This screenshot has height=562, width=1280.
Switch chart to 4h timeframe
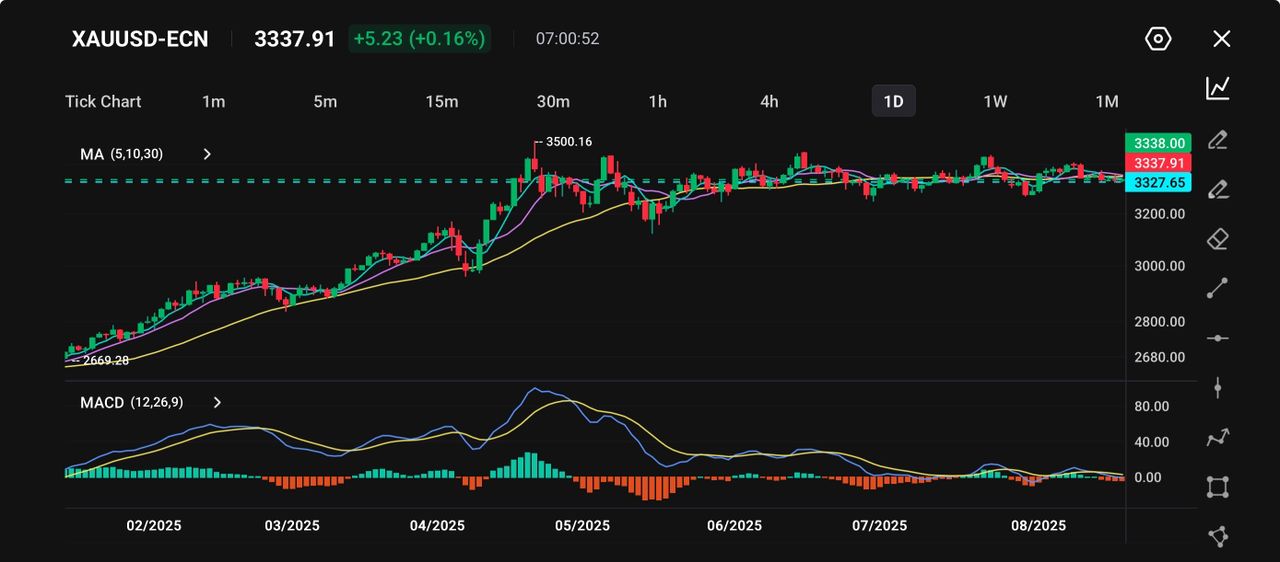tap(768, 101)
